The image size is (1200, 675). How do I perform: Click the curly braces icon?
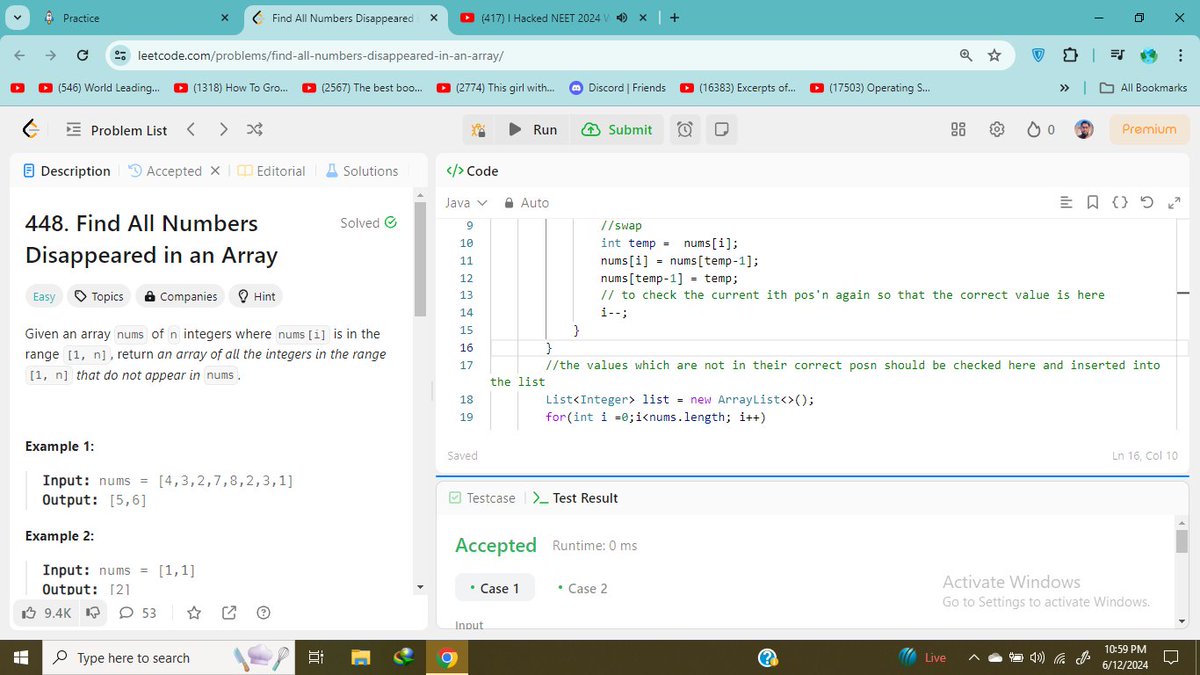[1120, 203]
